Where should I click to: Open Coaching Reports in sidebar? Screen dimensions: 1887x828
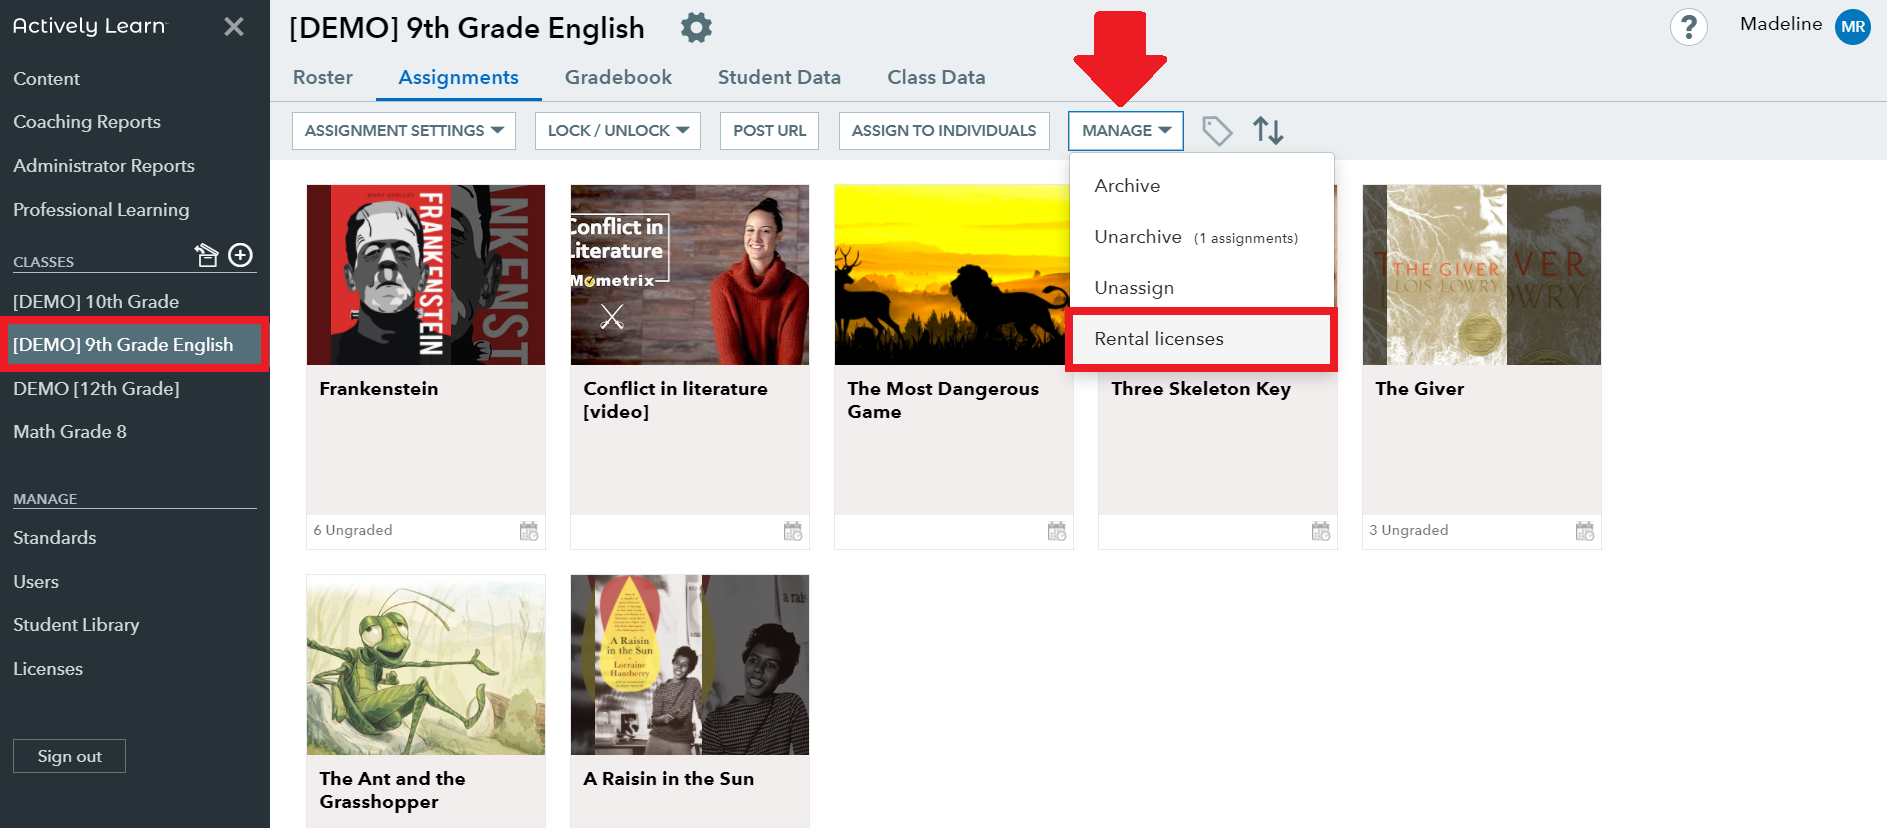pos(87,122)
